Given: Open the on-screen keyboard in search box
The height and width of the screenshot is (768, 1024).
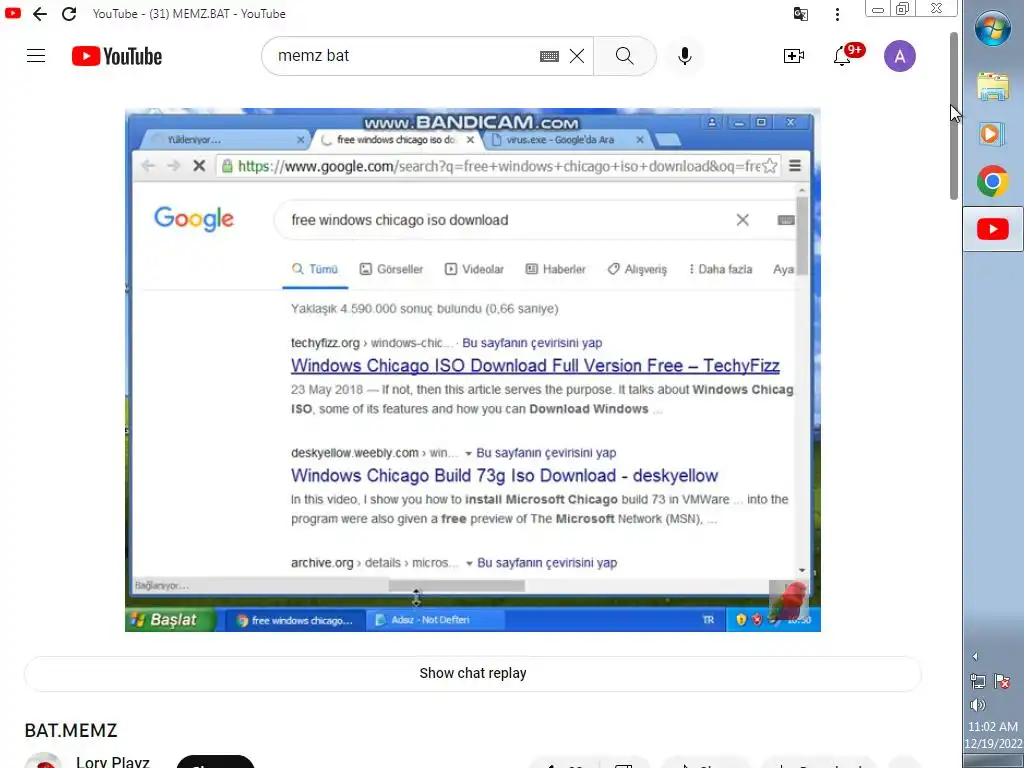Looking at the screenshot, I should (x=549, y=57).
